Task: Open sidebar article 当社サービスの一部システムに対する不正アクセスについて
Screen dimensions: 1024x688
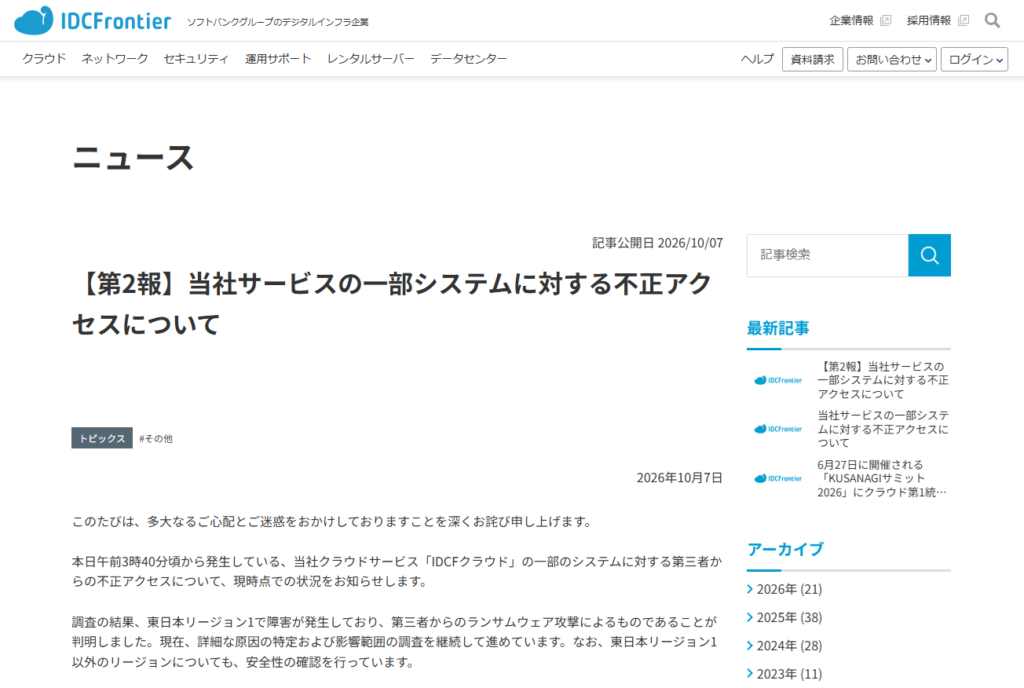Action: pyautogui.click(x=883, y=429)
